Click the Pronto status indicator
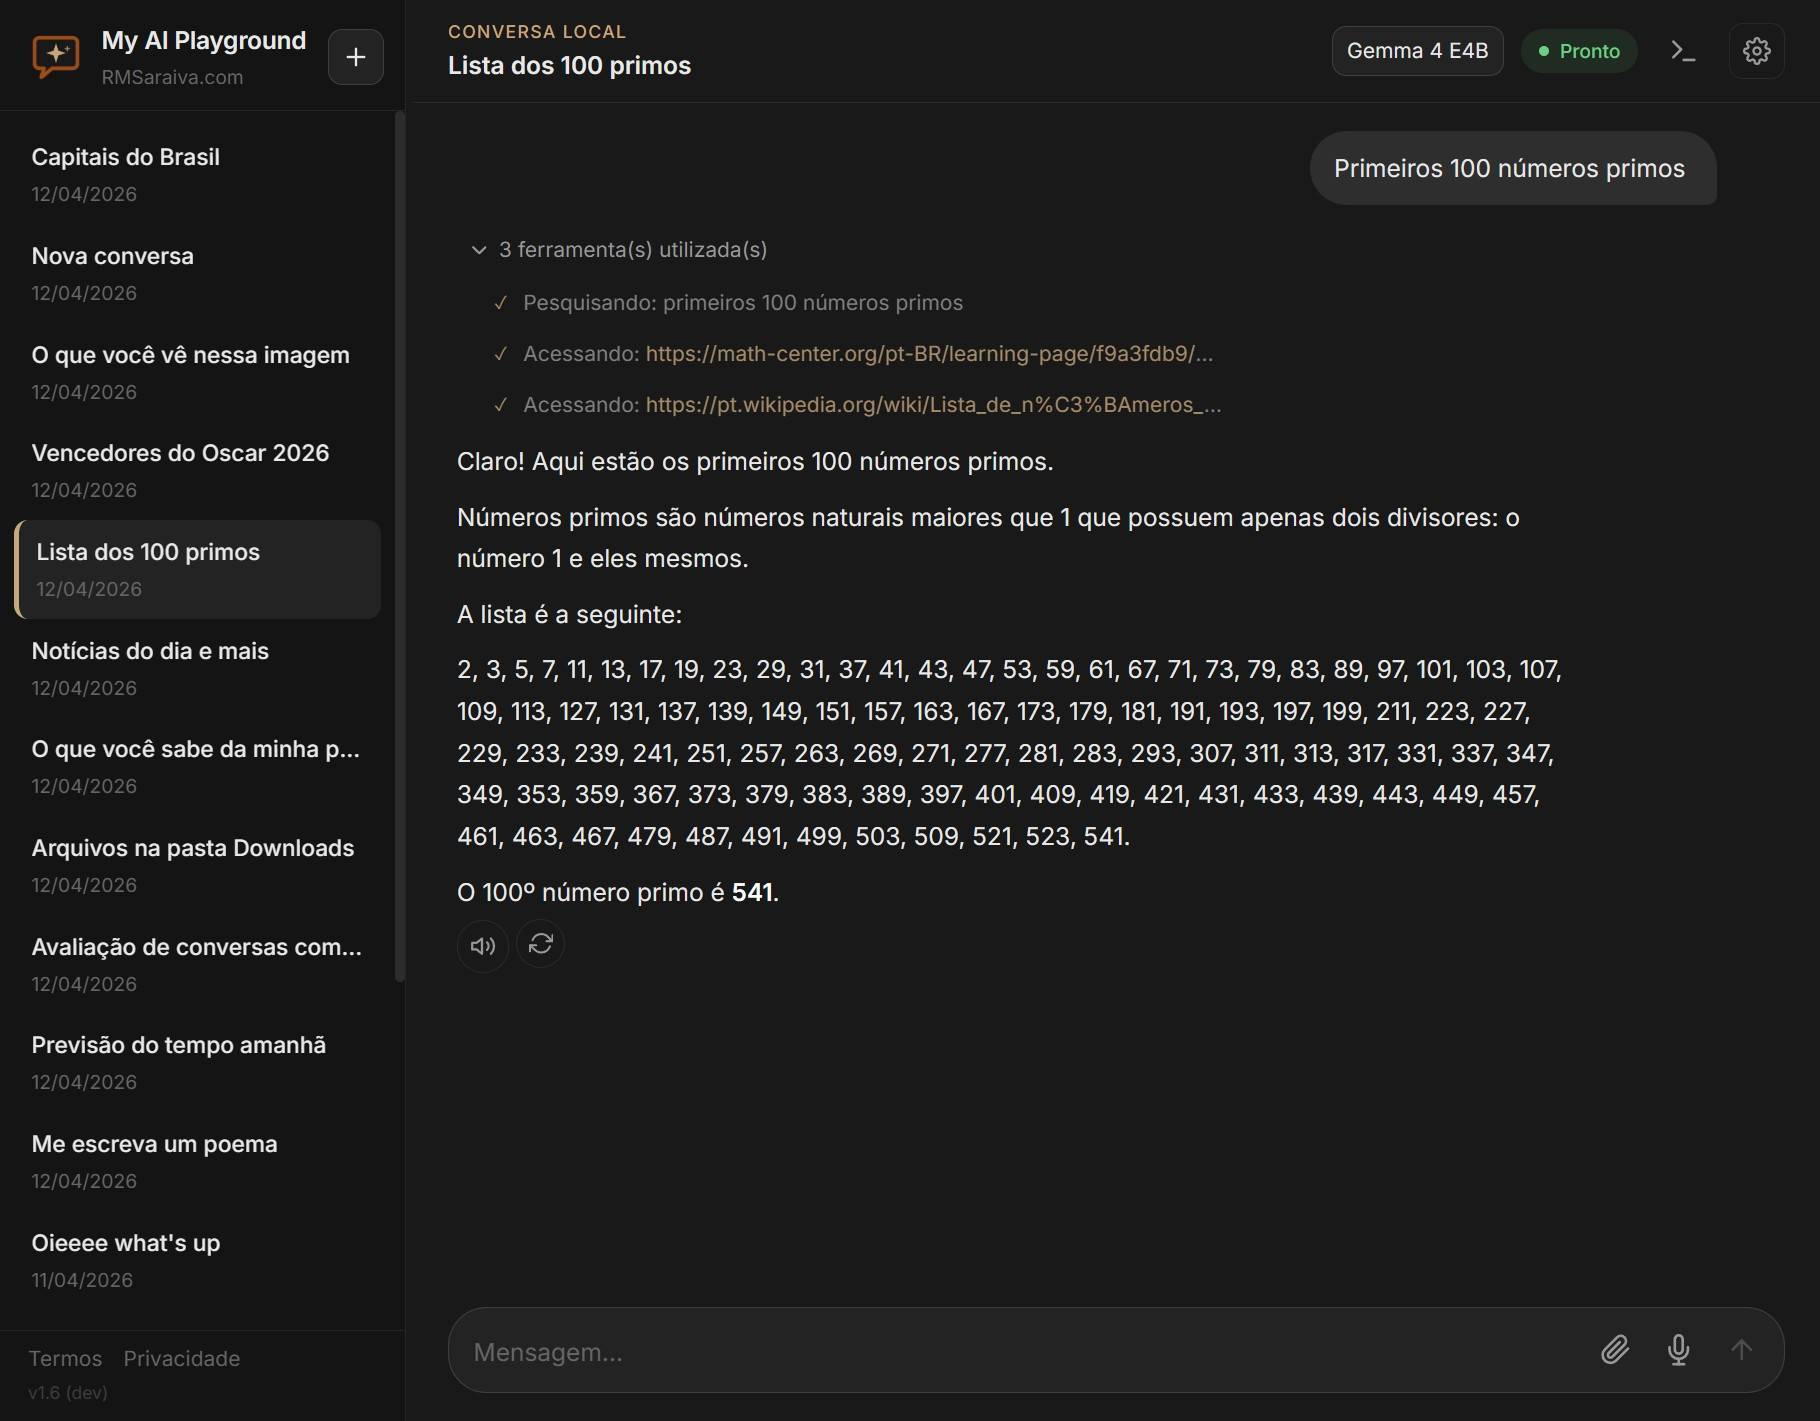1820x1421 pixels. [x=1579, y=51]
